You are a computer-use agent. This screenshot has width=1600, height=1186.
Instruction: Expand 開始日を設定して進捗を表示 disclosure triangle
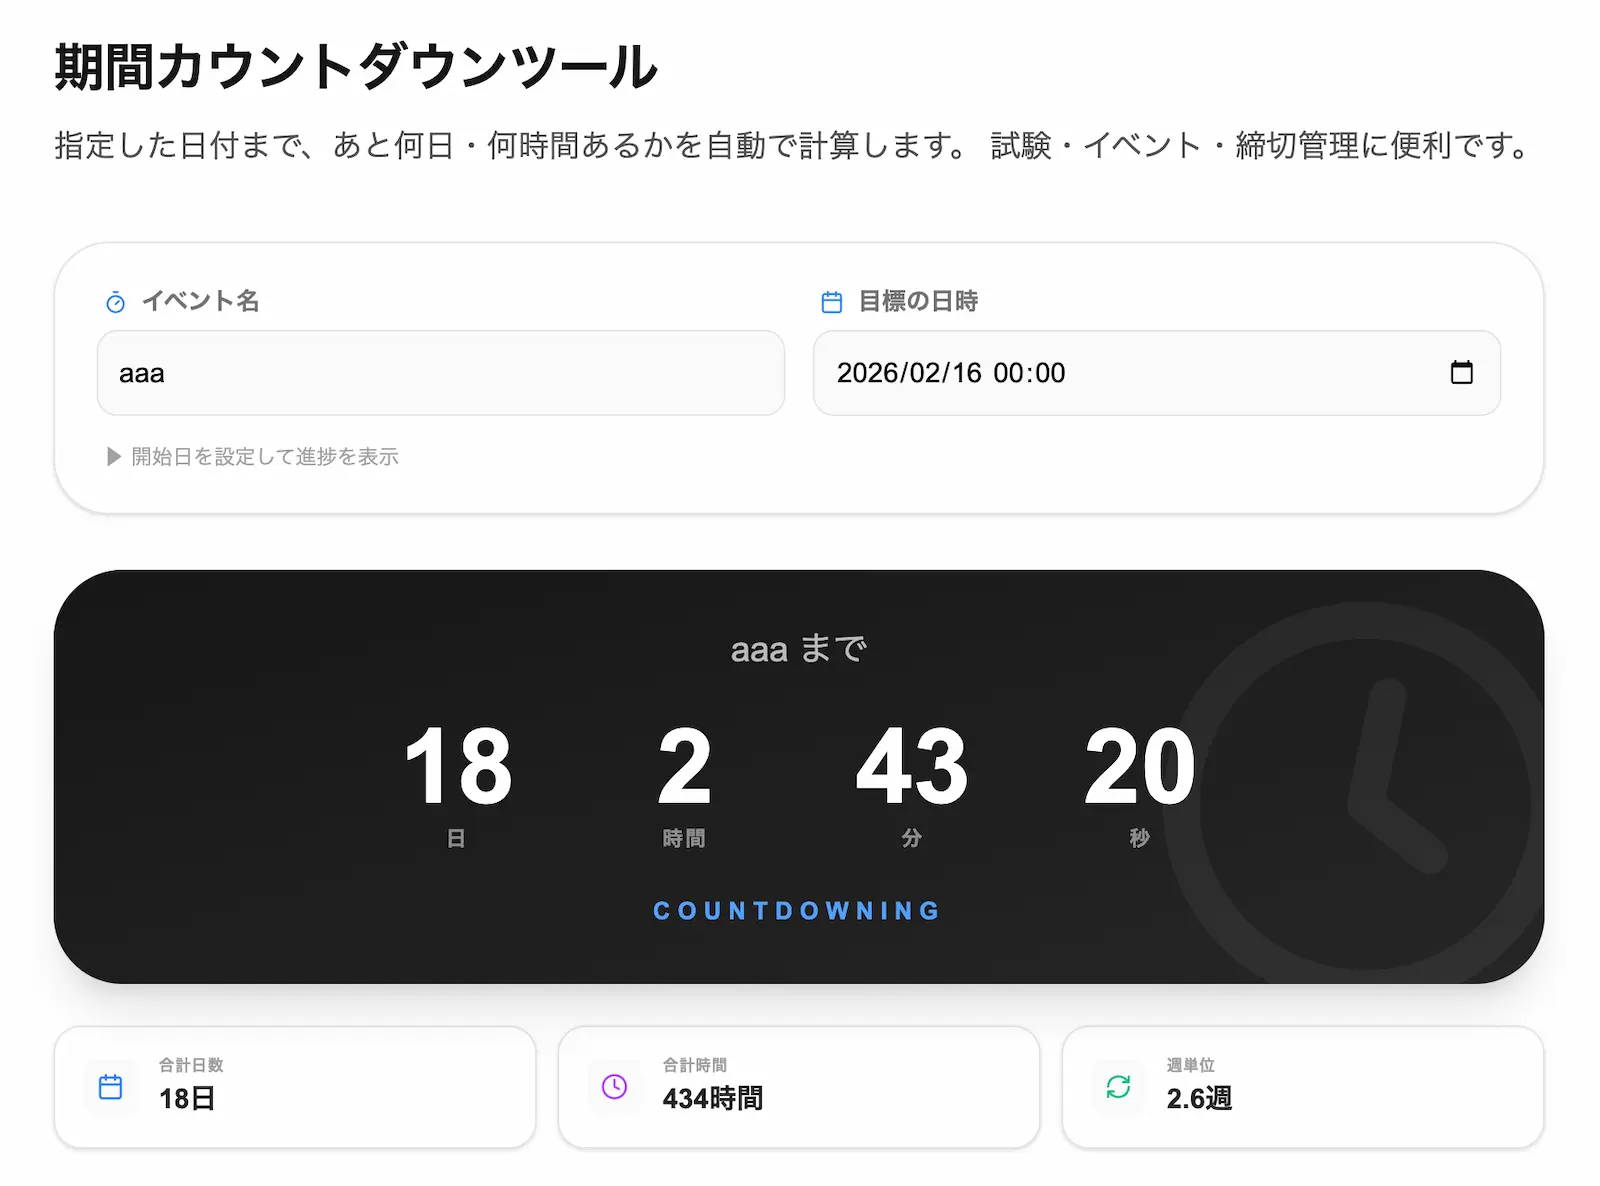pos(114,457)
